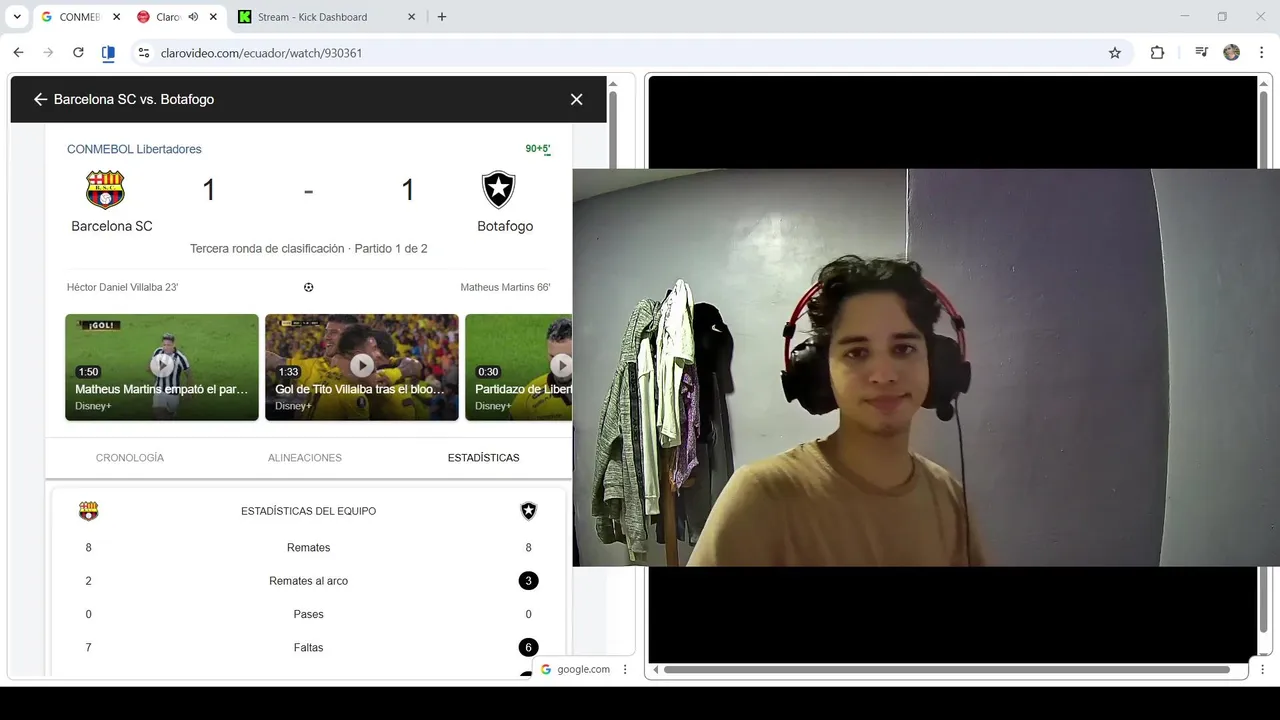Screen dimensions: 1280x720
Task: Open the google.com chip three-dot menu
Action: pyautogui.click(x=626, y=670)
